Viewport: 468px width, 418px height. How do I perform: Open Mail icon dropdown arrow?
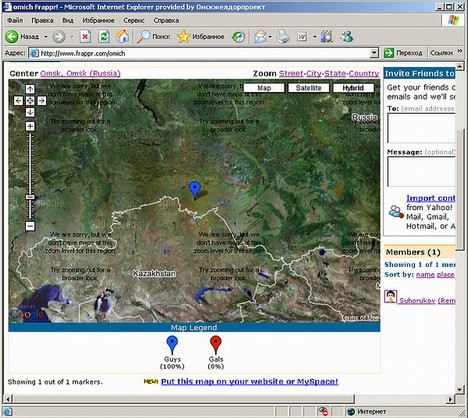point(270,37)
